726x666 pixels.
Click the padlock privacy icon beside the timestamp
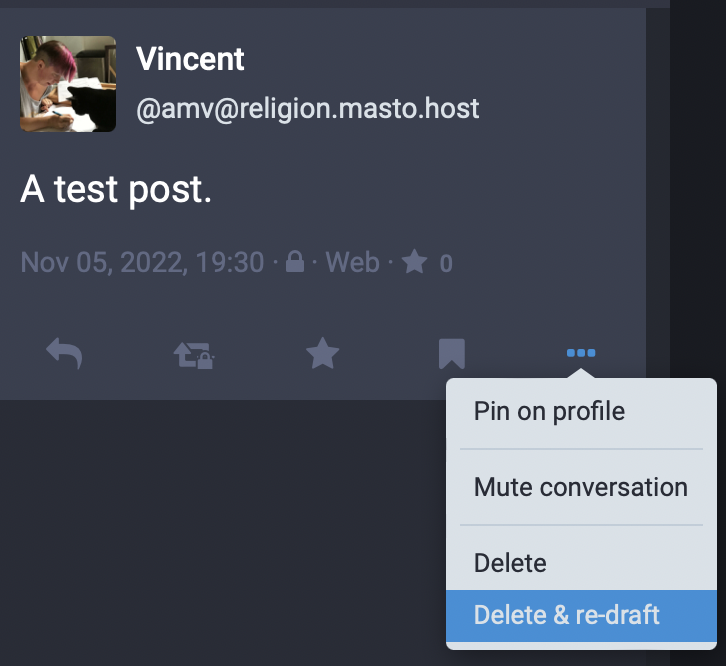[x=295, y=263]
